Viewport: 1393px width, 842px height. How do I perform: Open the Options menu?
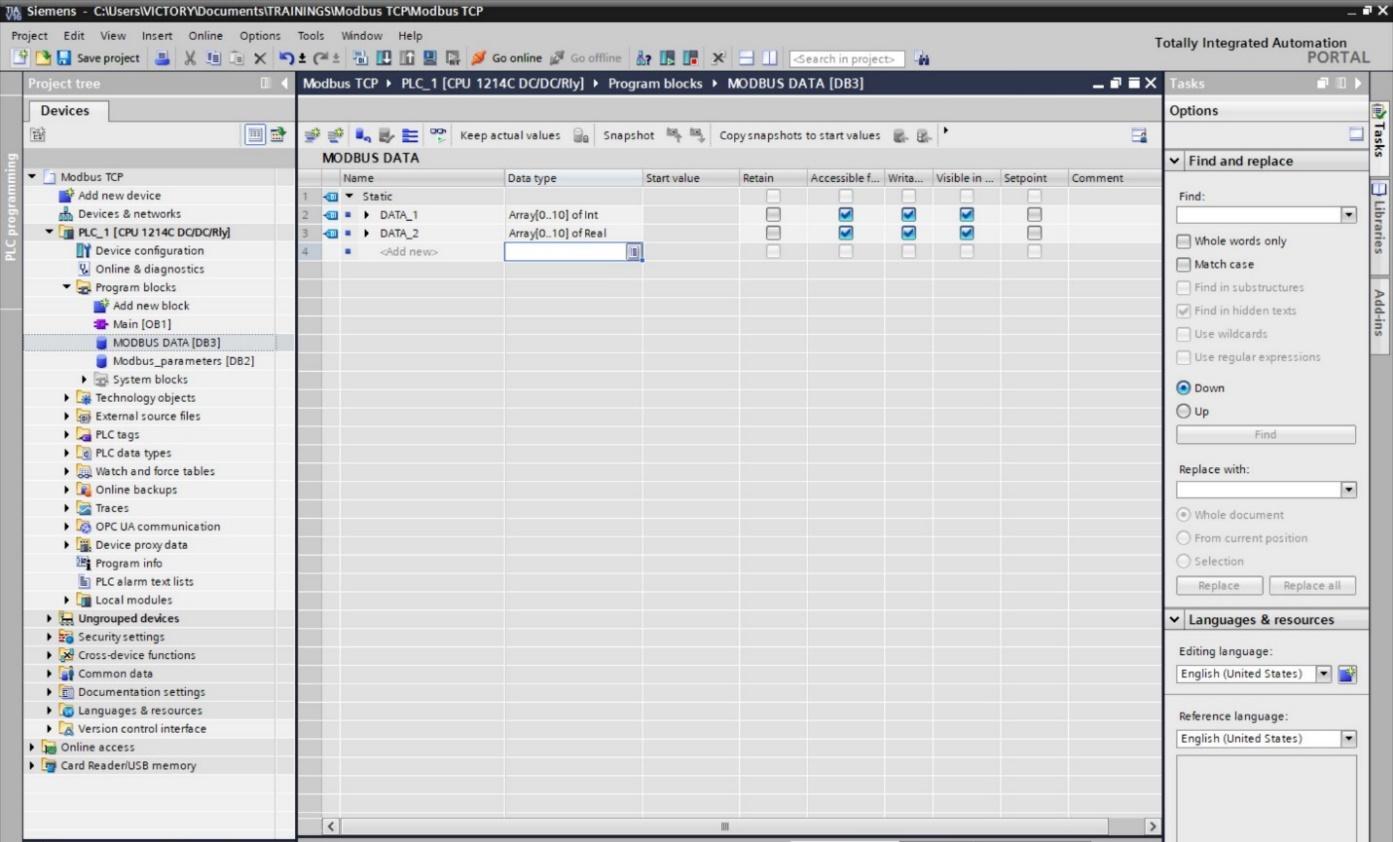(260, 36)
